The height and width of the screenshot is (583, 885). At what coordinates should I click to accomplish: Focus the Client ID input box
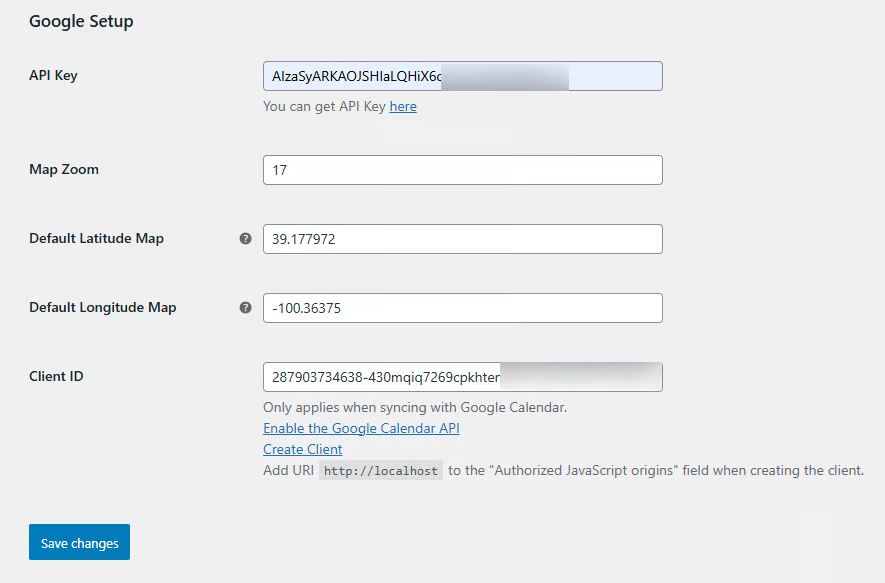point(462,377)
